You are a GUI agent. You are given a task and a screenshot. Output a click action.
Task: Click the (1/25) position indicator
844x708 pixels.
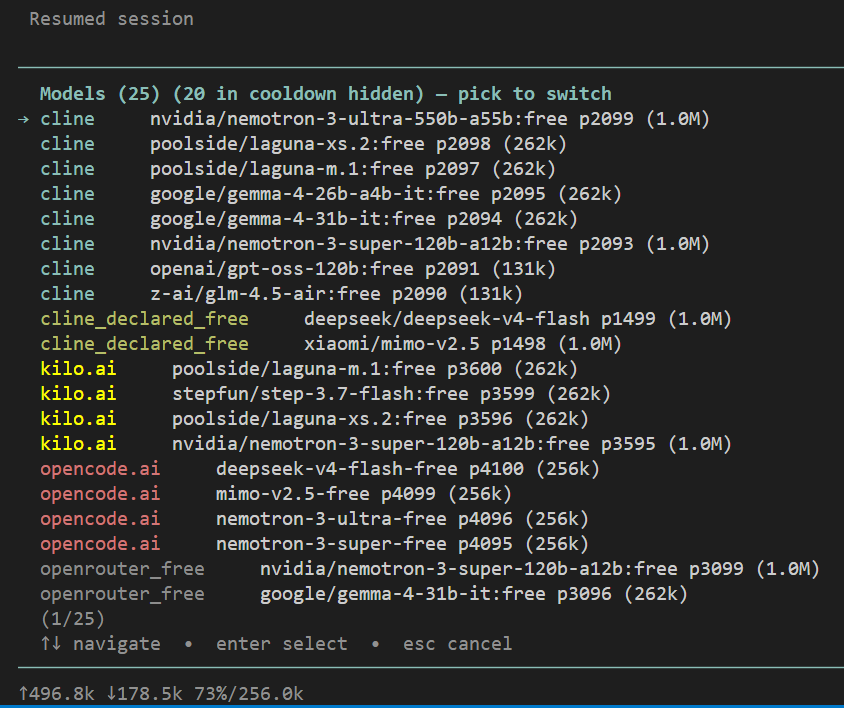tap(72, 619)
